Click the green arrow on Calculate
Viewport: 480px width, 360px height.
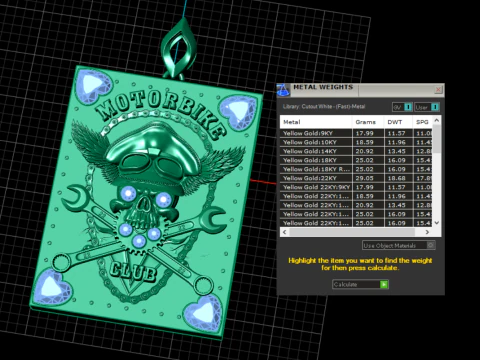pos(384,284)
